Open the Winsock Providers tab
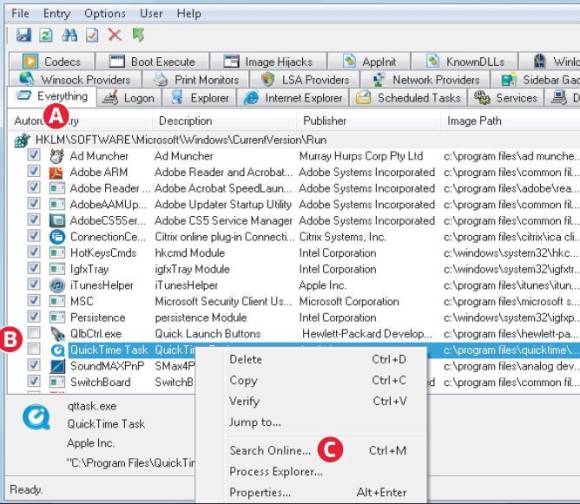This screenshot has width=580, height=504. tap(75, 80)
